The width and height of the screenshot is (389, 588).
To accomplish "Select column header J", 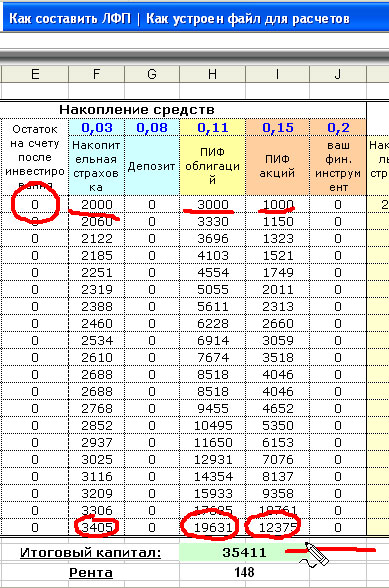I will [338, 74].
